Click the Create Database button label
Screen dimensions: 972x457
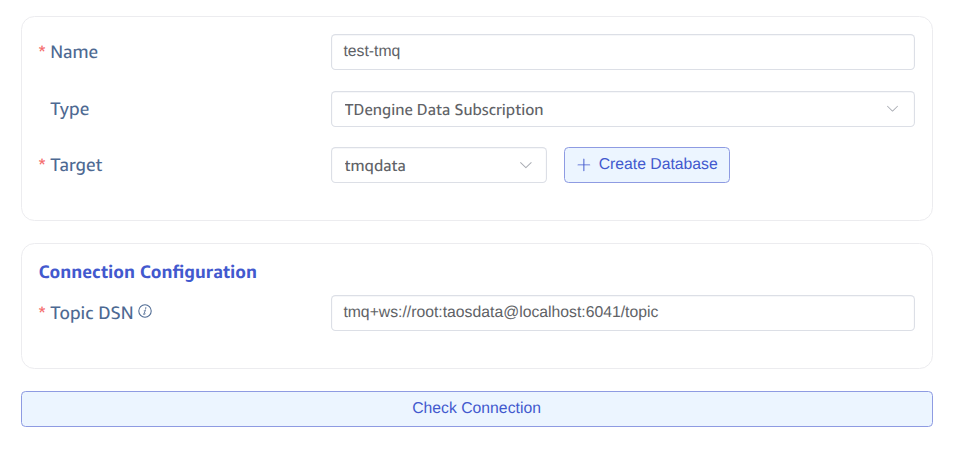tap(657, 164)
